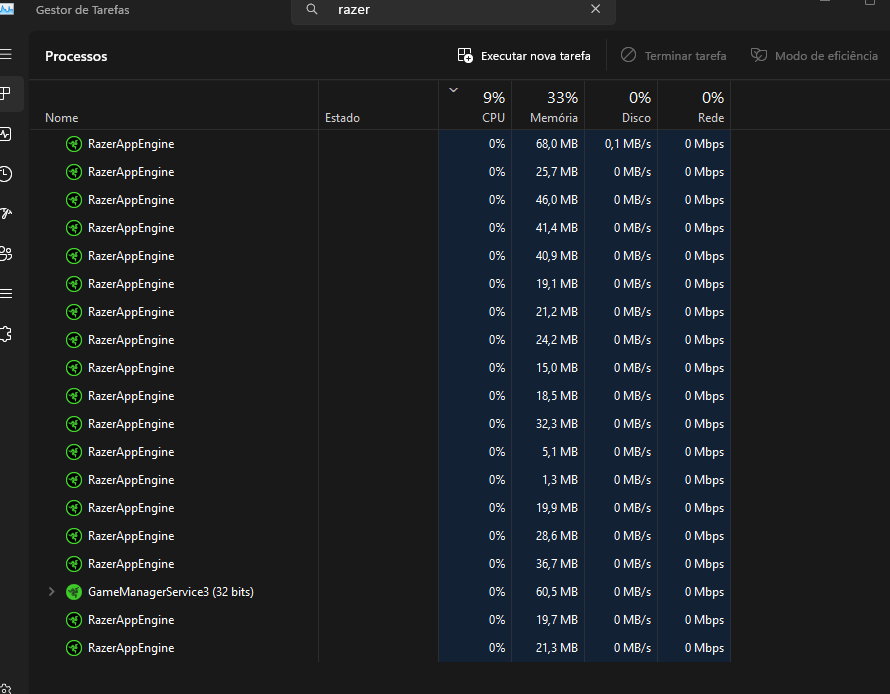Image resolution: width=890 pixels, height=694 pixels.
Task: Click the search field containing razer
Action: click(453, 10)
